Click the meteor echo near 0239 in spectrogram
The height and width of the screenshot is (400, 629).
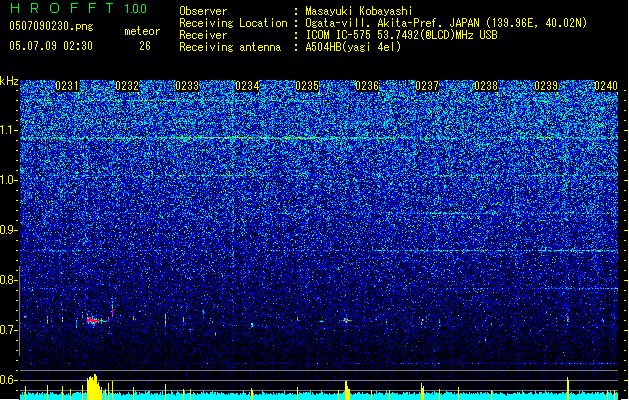pos(568,318)
